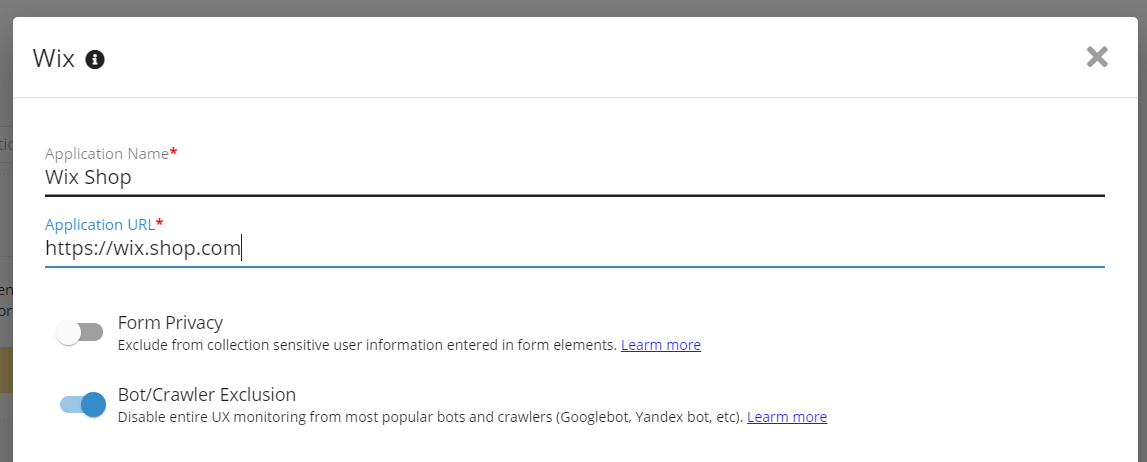Click the Bot/Crawler Exclusion heading text
This screenshot has height=462, width=1147.
[x=206, y=394]
